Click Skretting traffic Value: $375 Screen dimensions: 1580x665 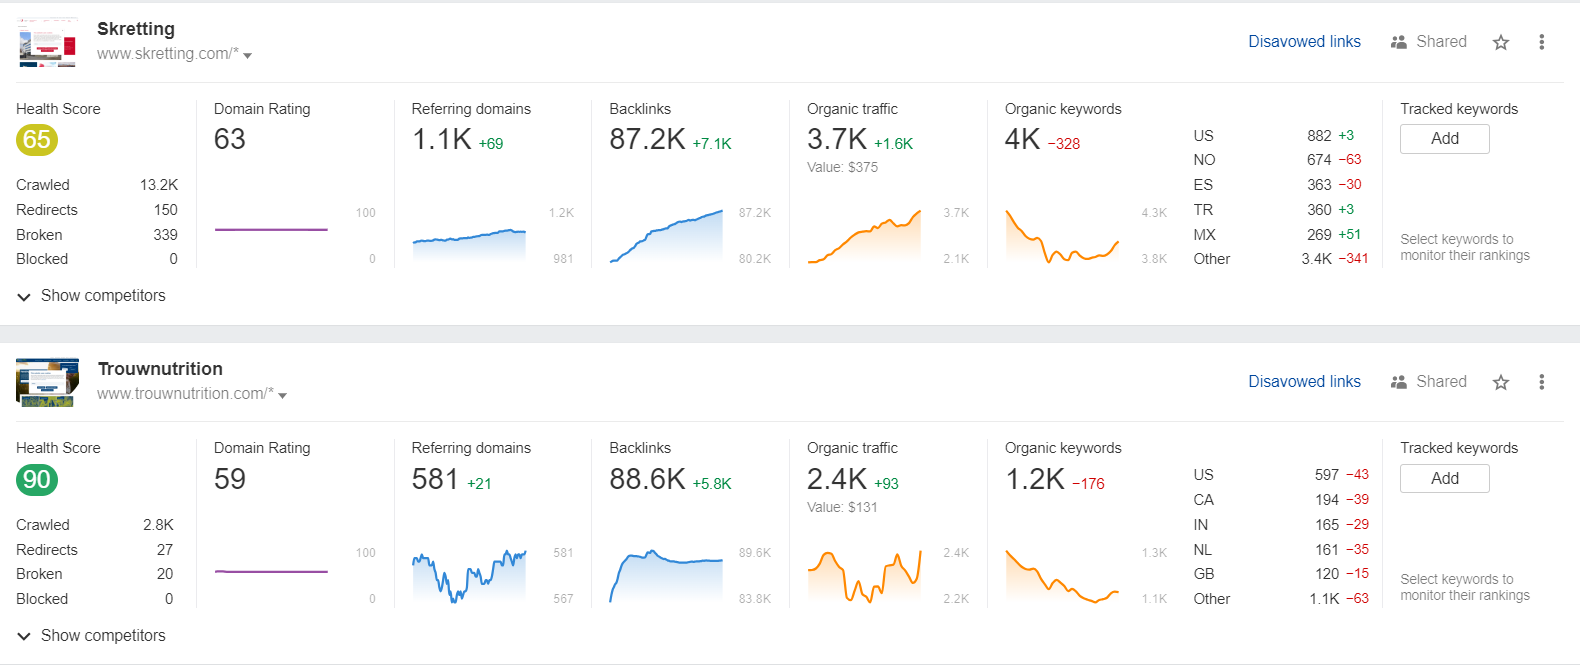[x=842, y=168]
